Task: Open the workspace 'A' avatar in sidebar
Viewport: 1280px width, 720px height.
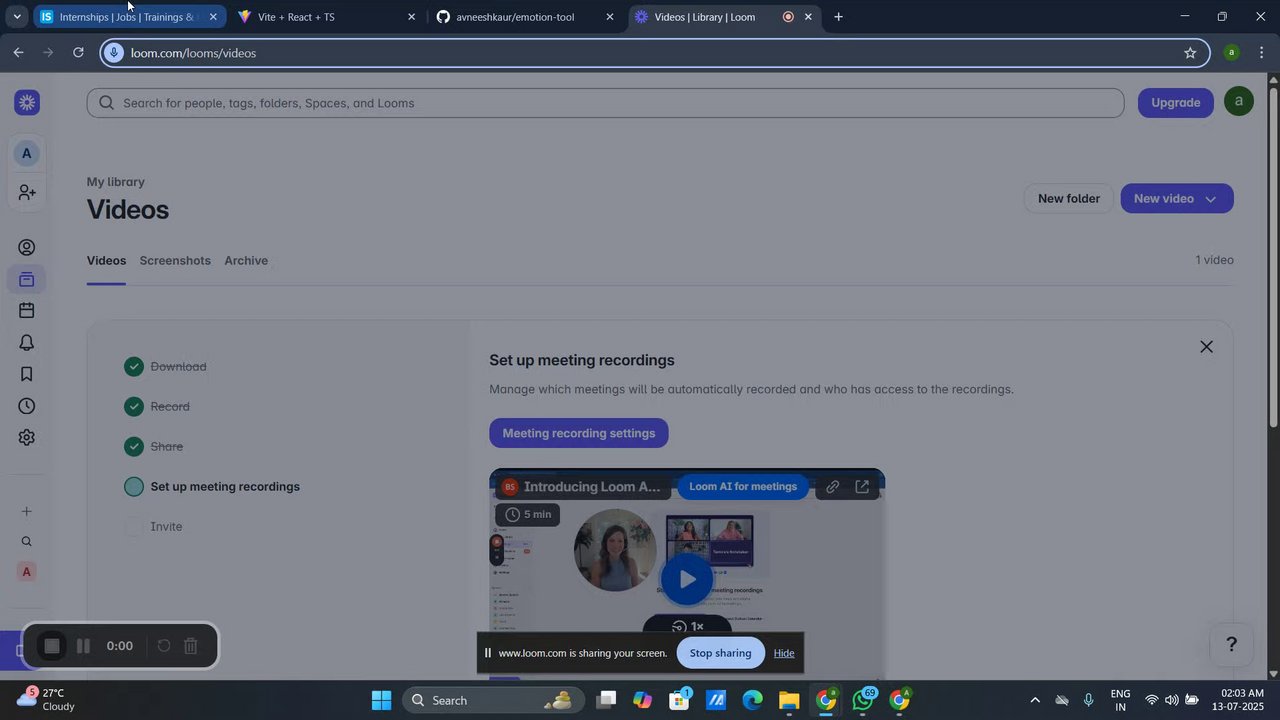Action: pyautogui.click(x=27, y=154)
